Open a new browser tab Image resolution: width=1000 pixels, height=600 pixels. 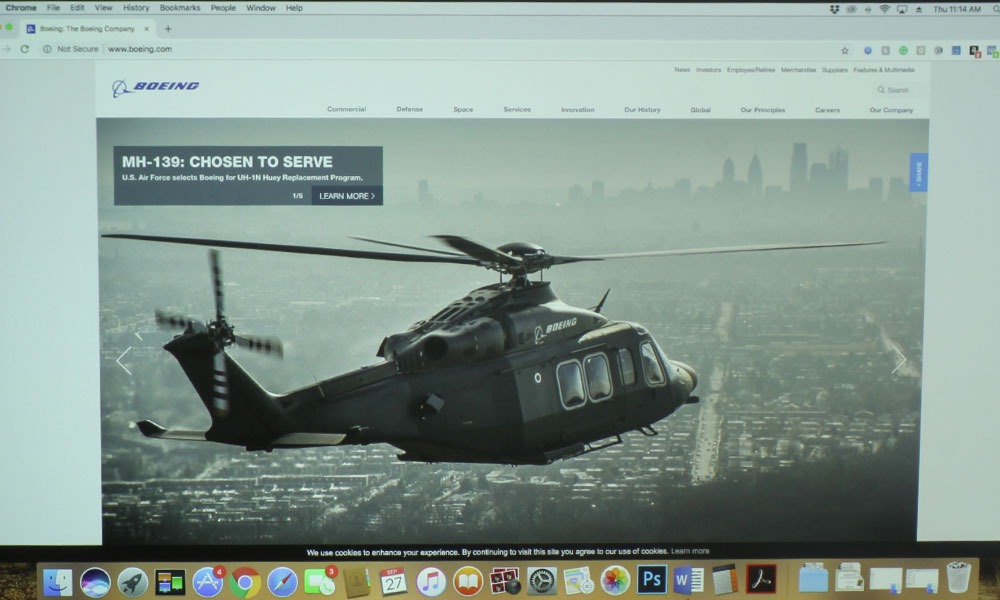168,29
